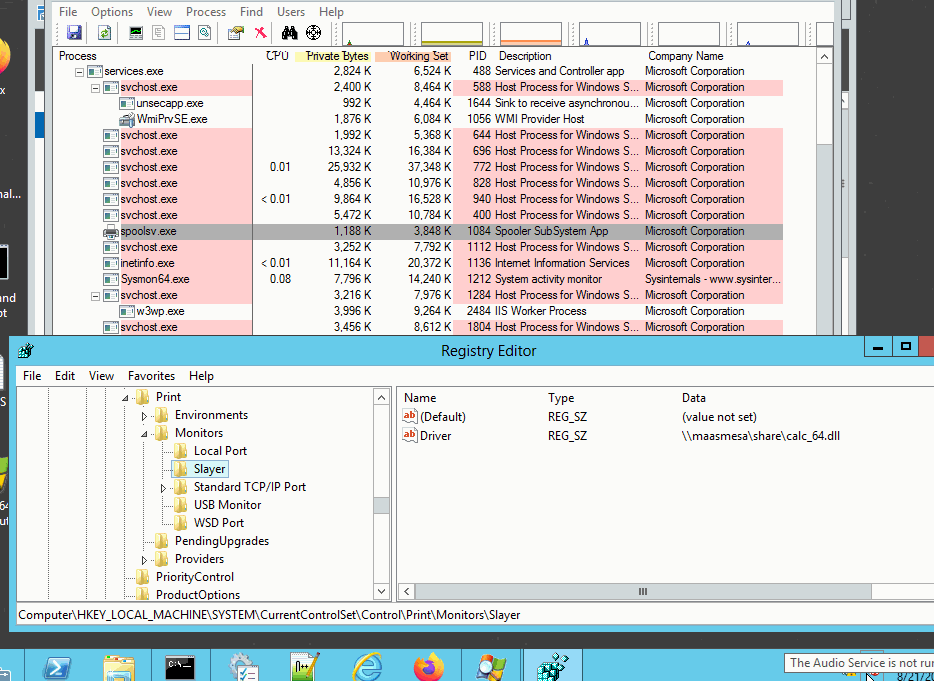The height and width of the screenshot is (681, 934).
Task: Expand the Environments registry key
Action: click(x=144, y=415)
